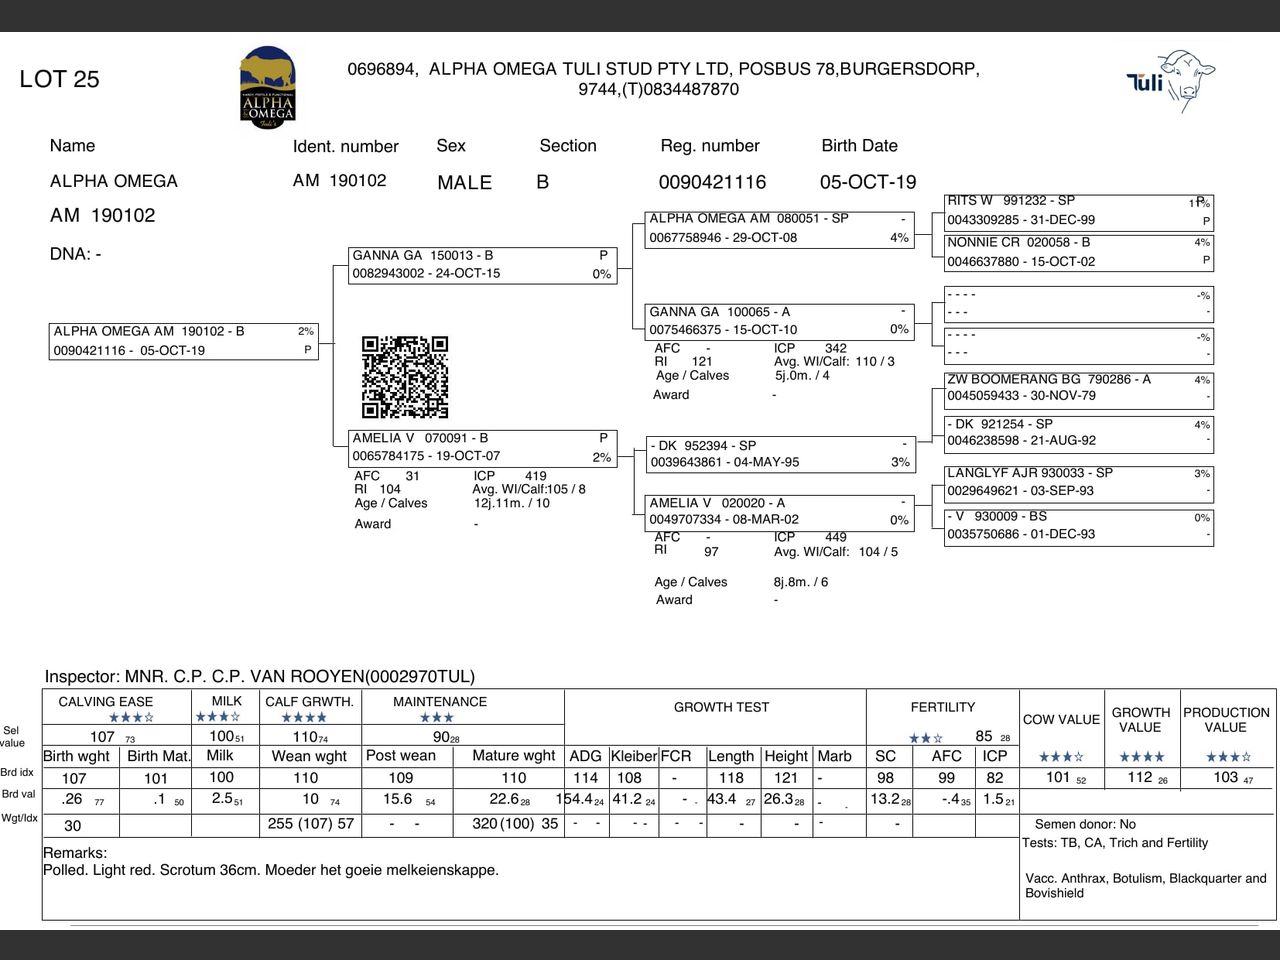This screenshot has width=1280, height=960.
Task: Click the Tuli cattle head logo
Action: [1171, 80]
